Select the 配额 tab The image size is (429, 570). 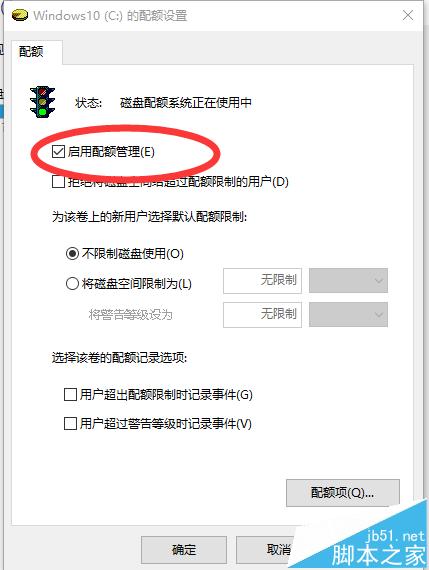pos(31,52)
